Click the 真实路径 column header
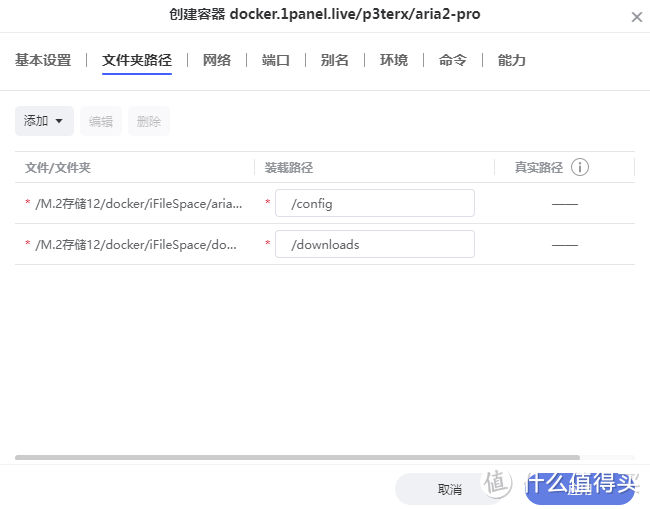The height and width of the screenshot is (509, 650). coord(538,167)
